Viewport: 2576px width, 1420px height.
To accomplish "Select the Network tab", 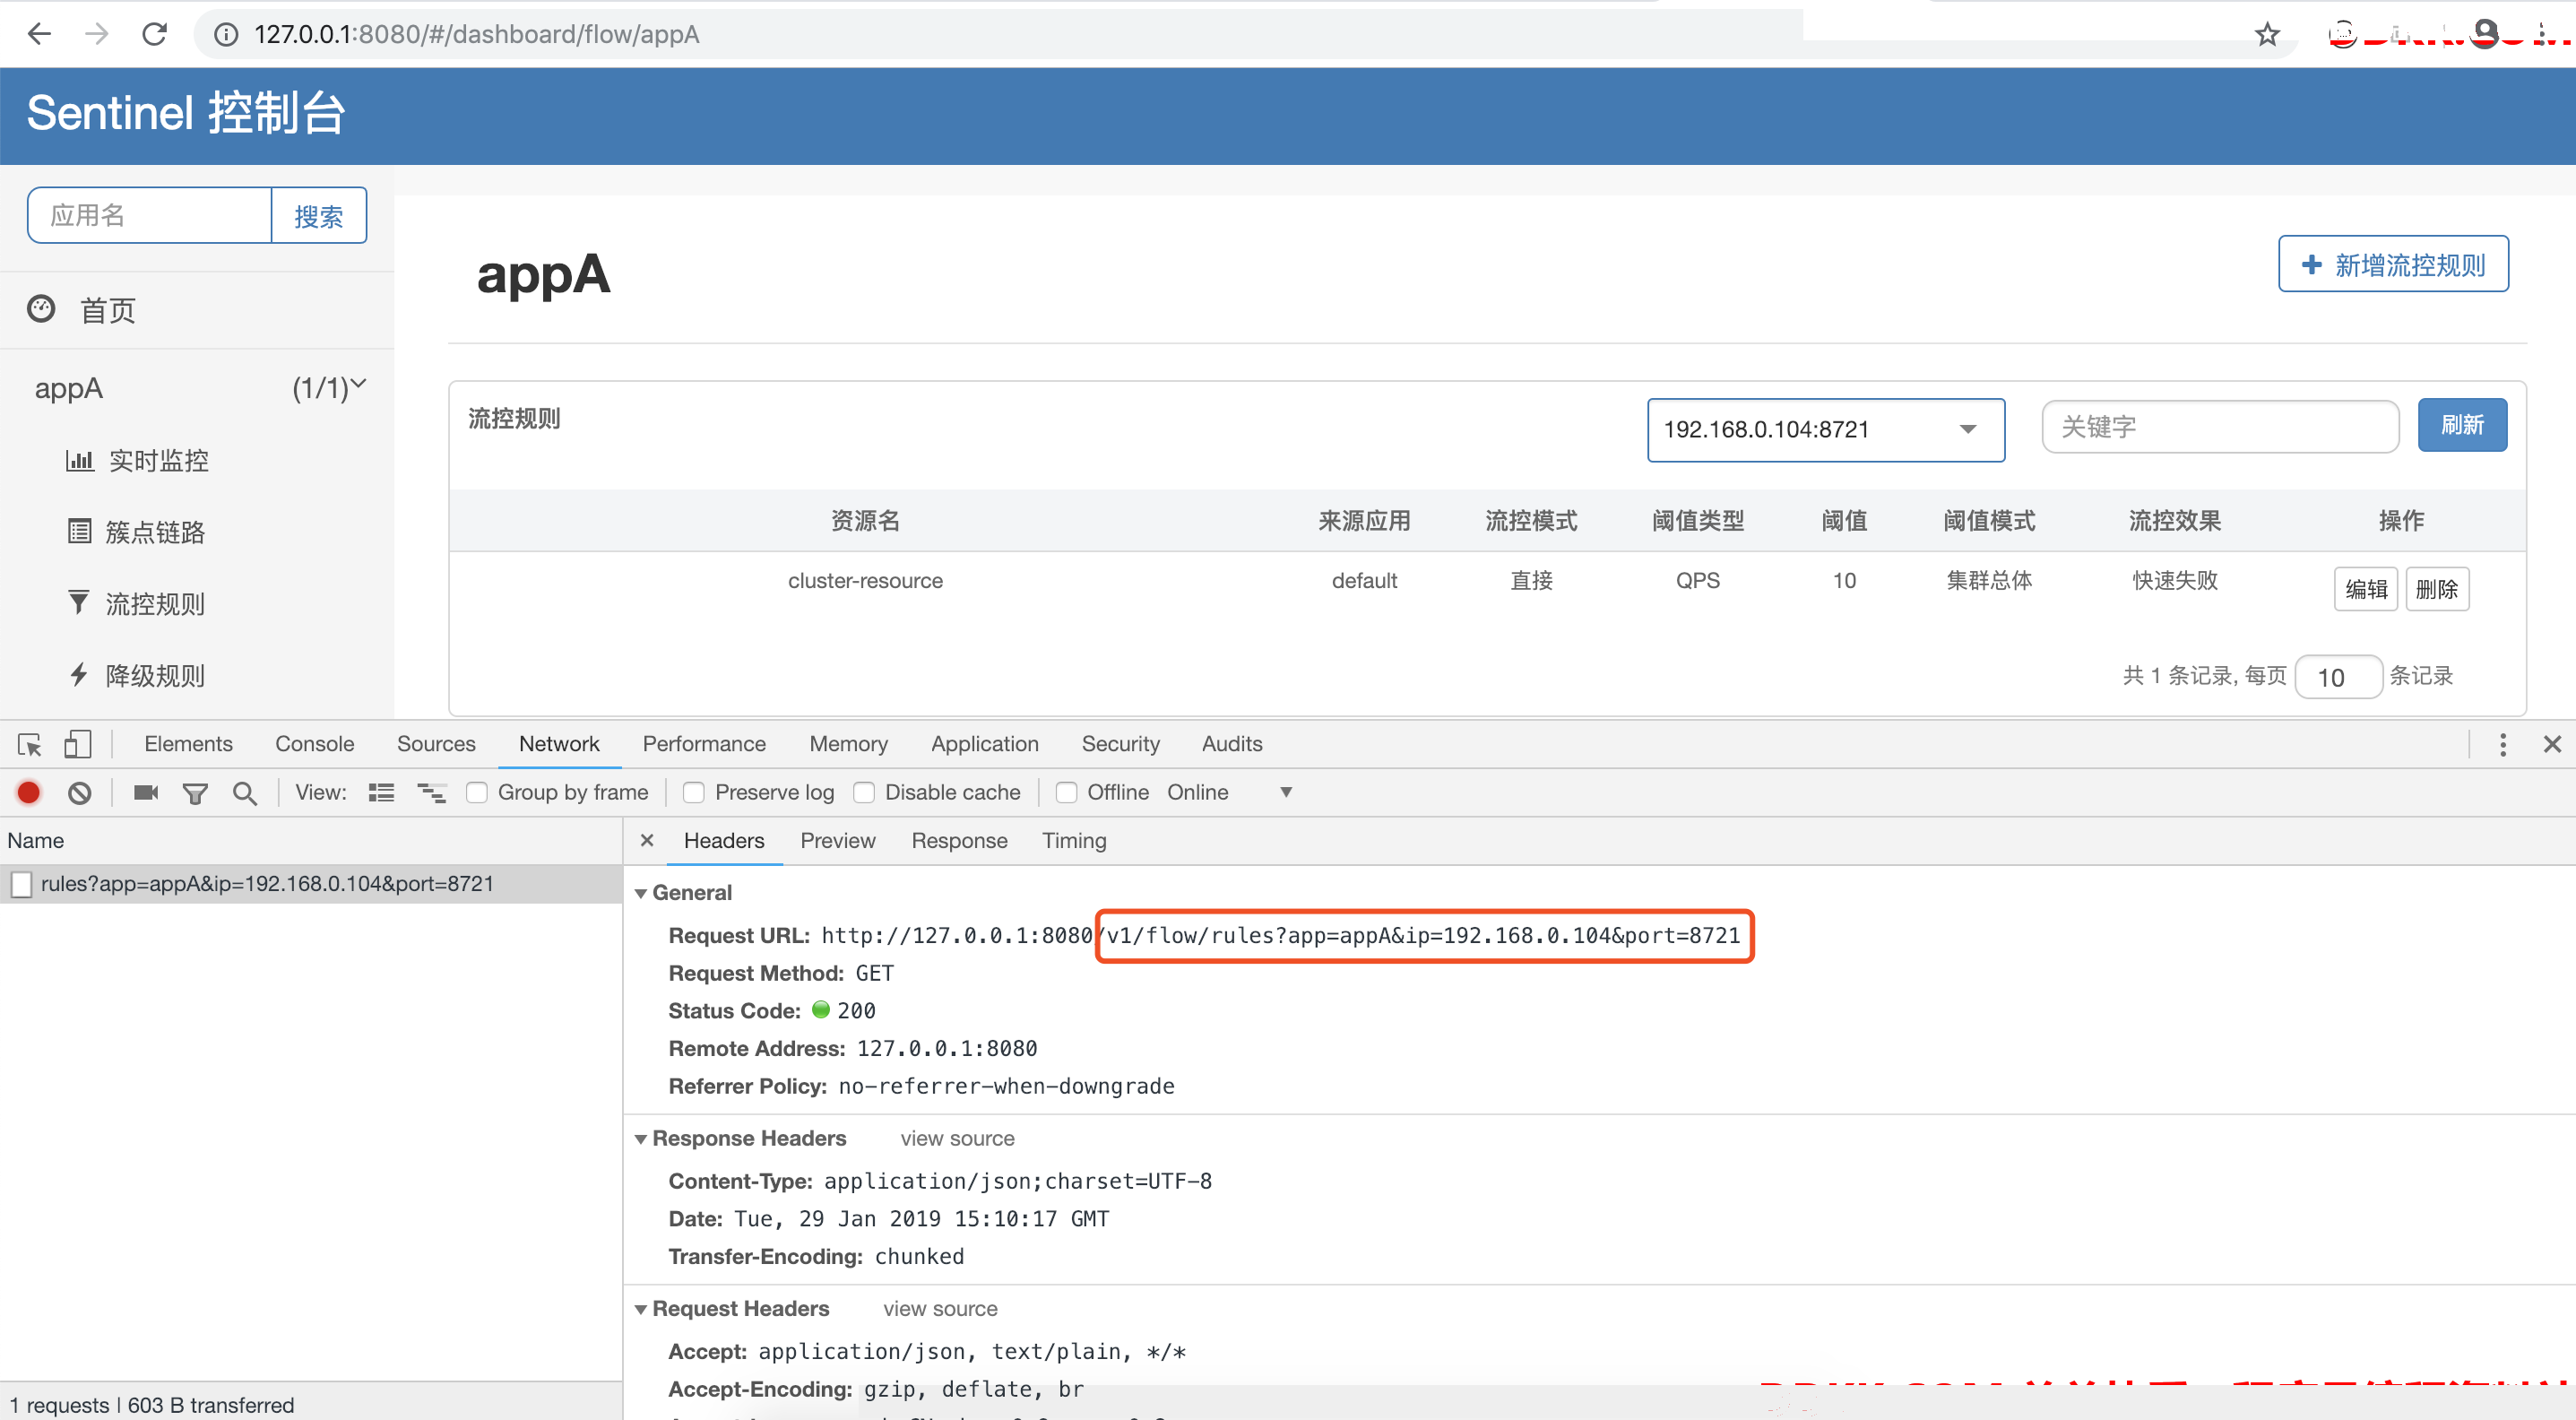I will (x=559, y=744).
